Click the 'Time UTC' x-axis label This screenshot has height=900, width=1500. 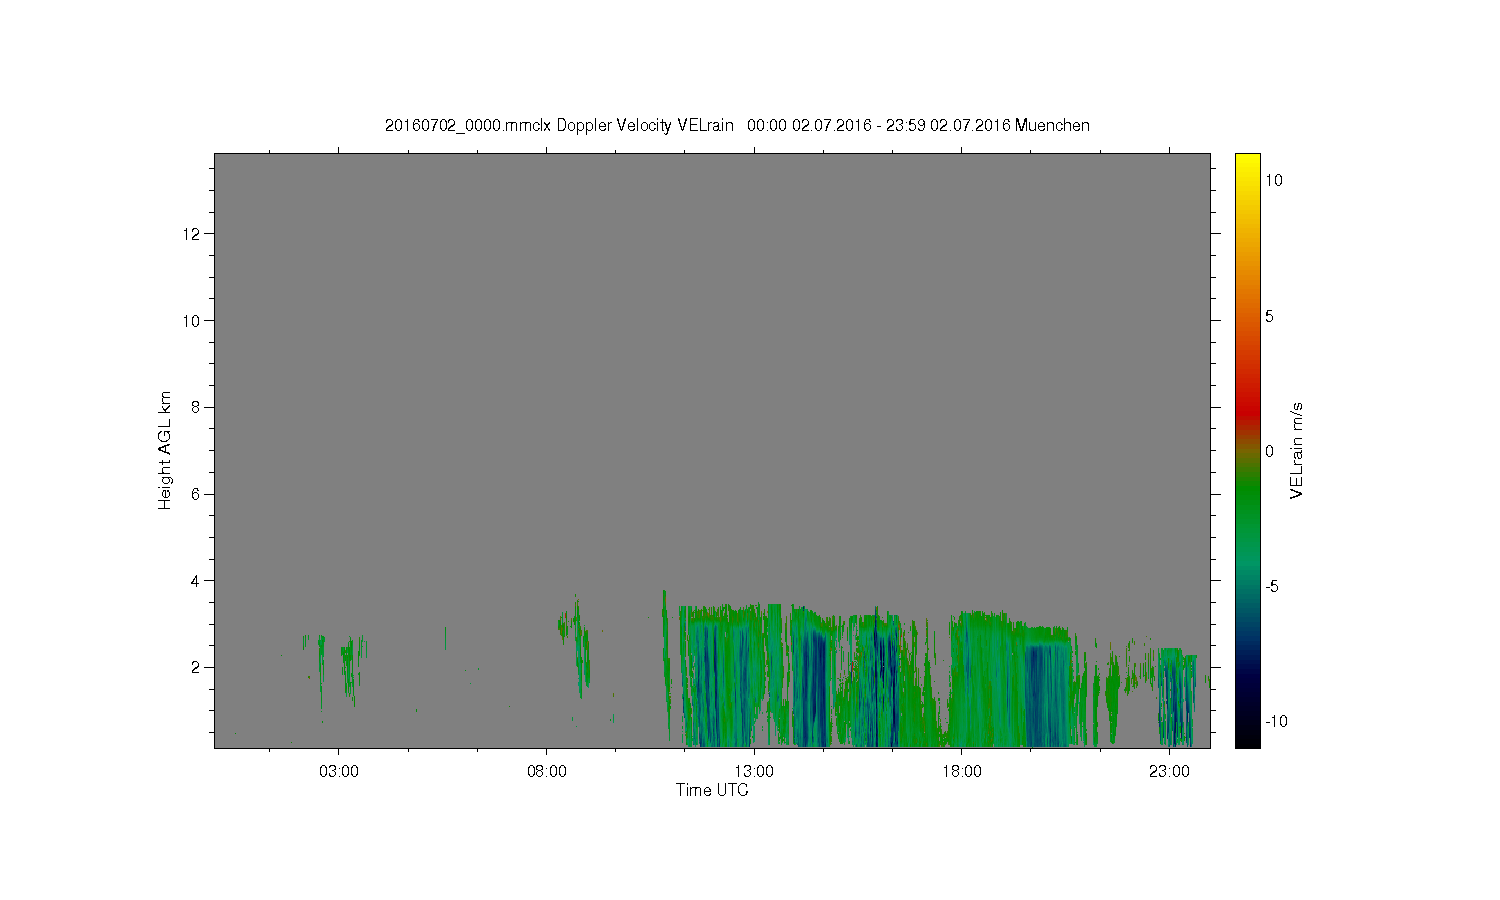tap(711, 790)
